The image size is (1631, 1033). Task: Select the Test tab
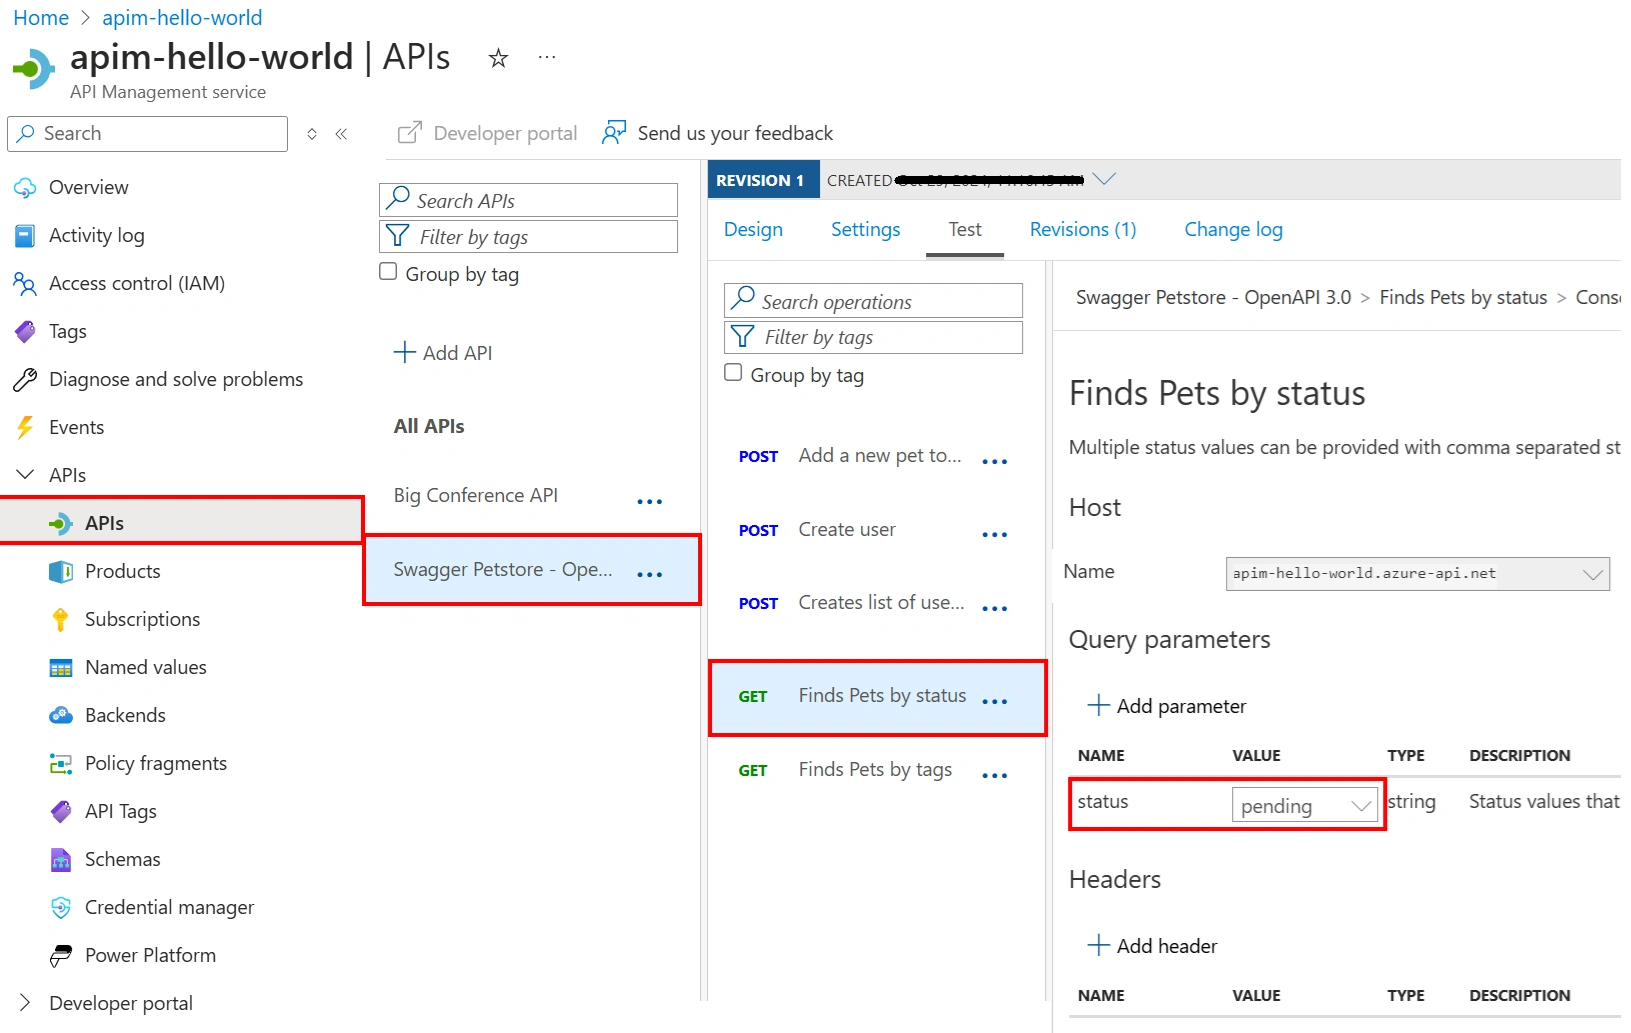965,230
